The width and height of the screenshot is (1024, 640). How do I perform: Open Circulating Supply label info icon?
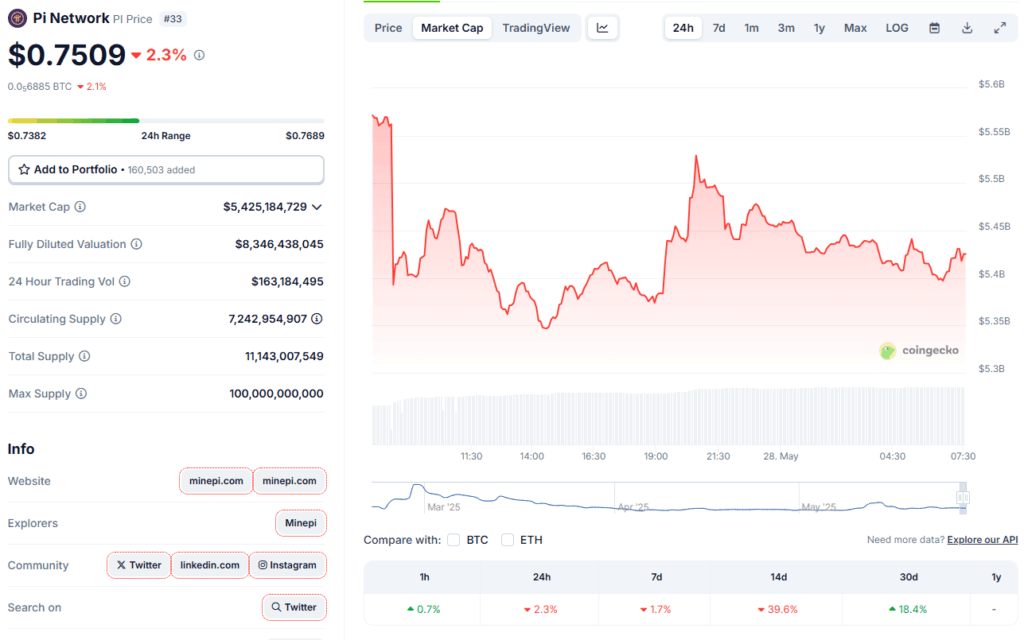click(116, 319)
